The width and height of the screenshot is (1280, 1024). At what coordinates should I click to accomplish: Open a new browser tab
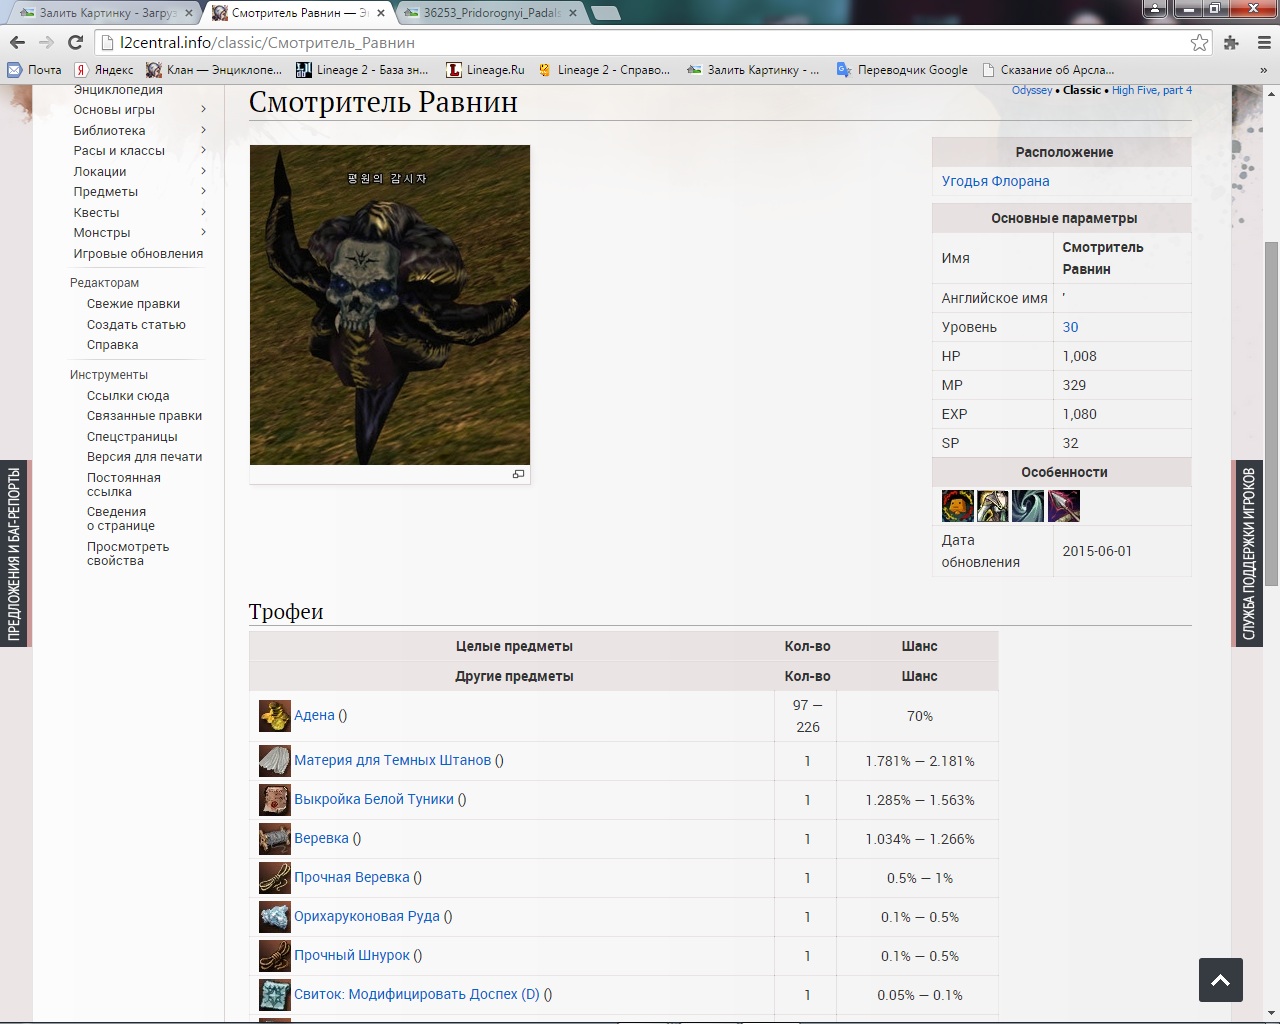(604, 13)
